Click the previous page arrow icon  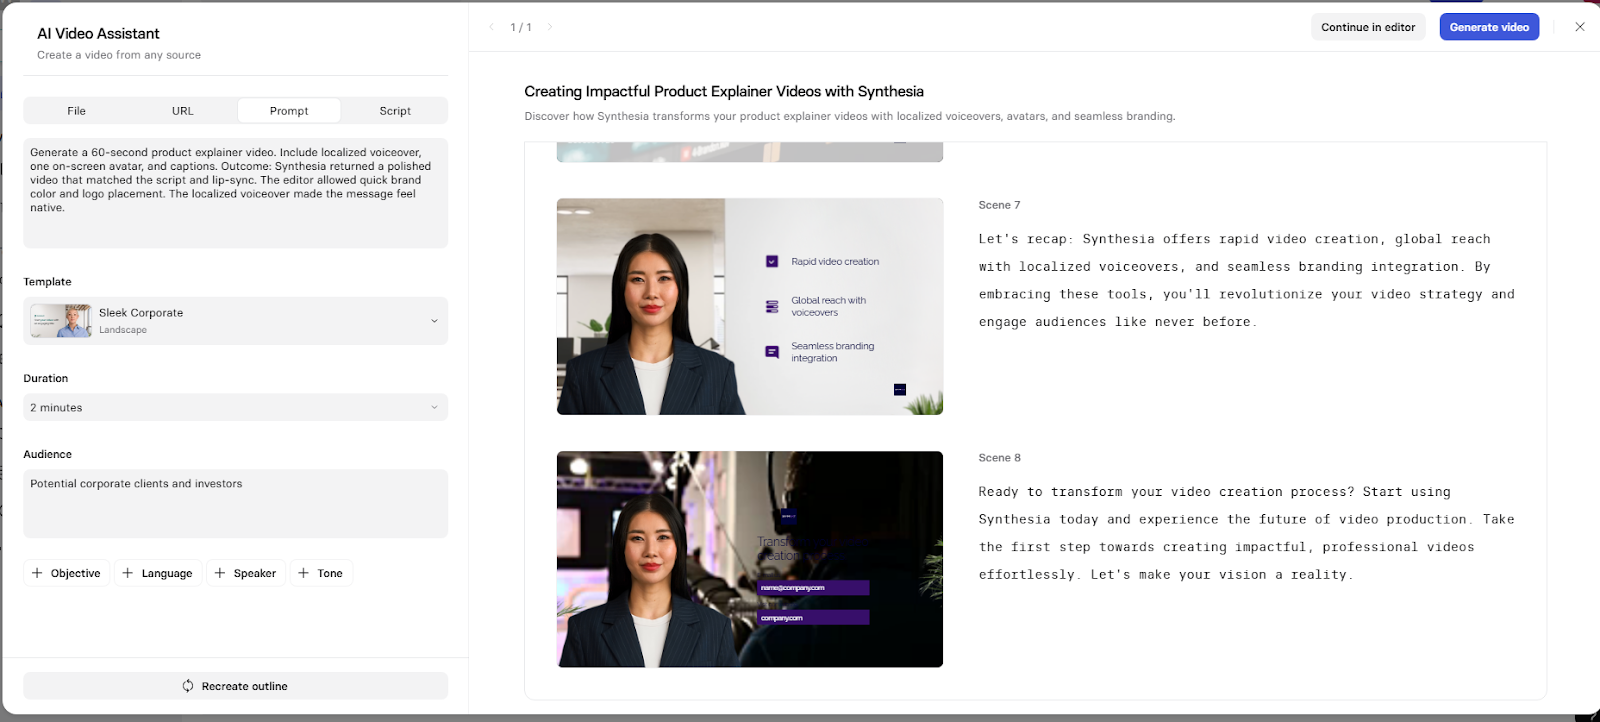coord(491,27)
